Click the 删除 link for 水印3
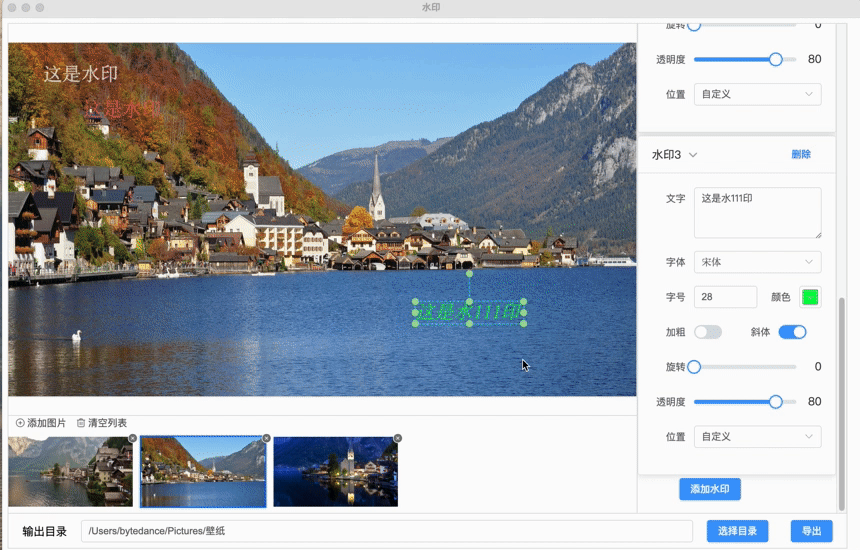 tap(801, 155)
